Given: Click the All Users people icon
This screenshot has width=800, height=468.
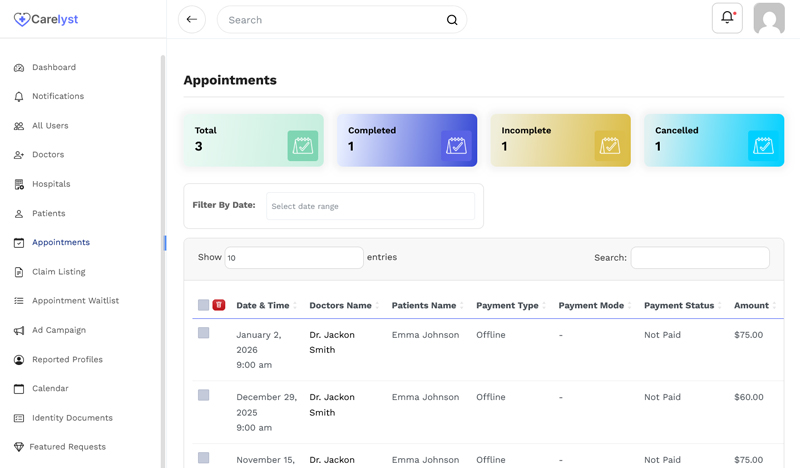Looking at the screenshot, I should coord(19,126).
